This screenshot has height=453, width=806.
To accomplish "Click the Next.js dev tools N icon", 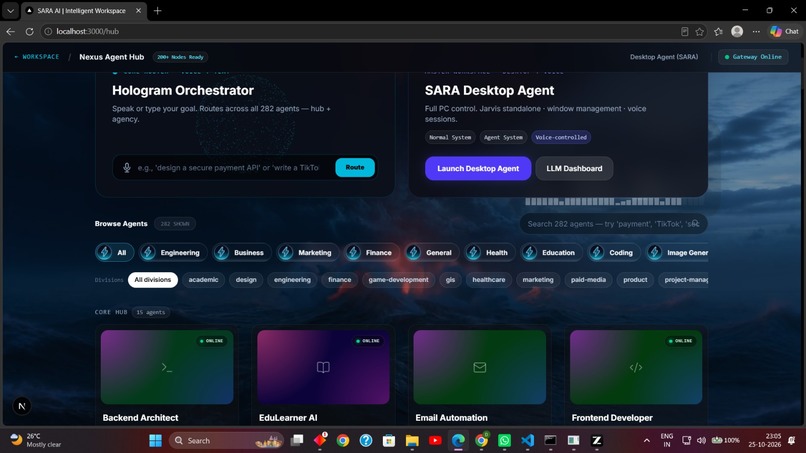I will coord(22,406).
